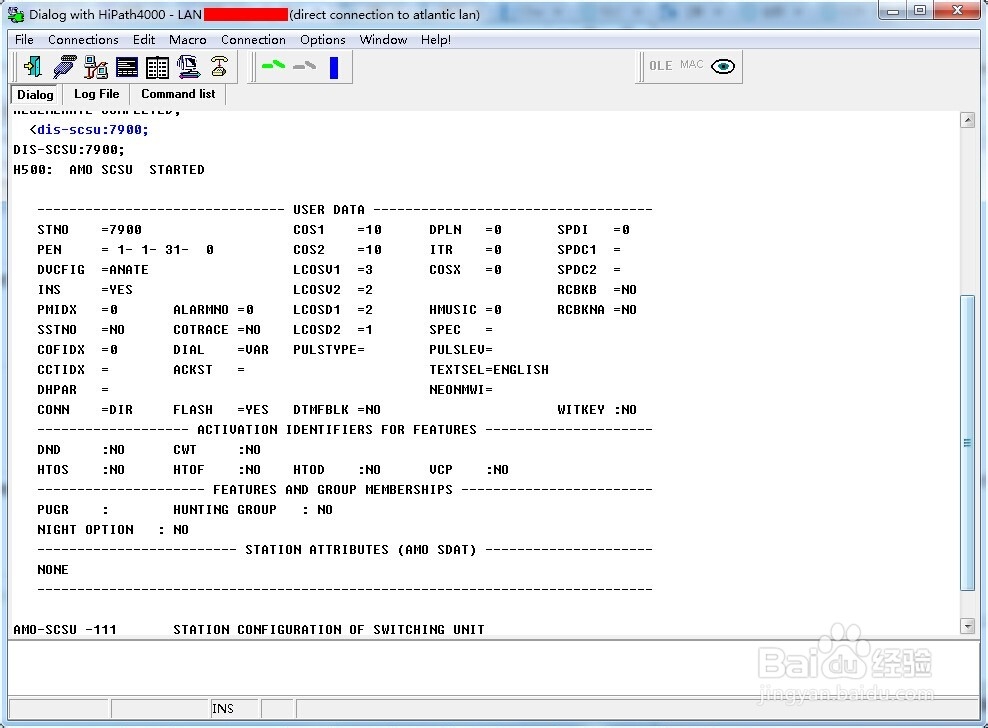Click the AMO-SCSU -111 status line
Viewport: 988px width, 728px height.
[250, 630]
